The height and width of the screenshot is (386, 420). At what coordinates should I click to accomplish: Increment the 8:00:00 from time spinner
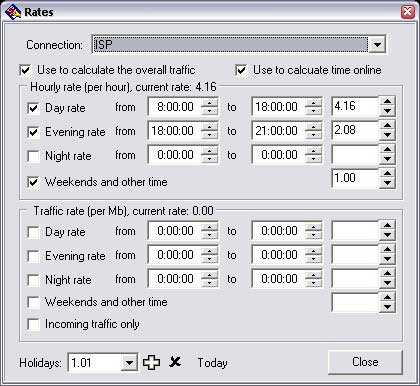pos(210,103)
